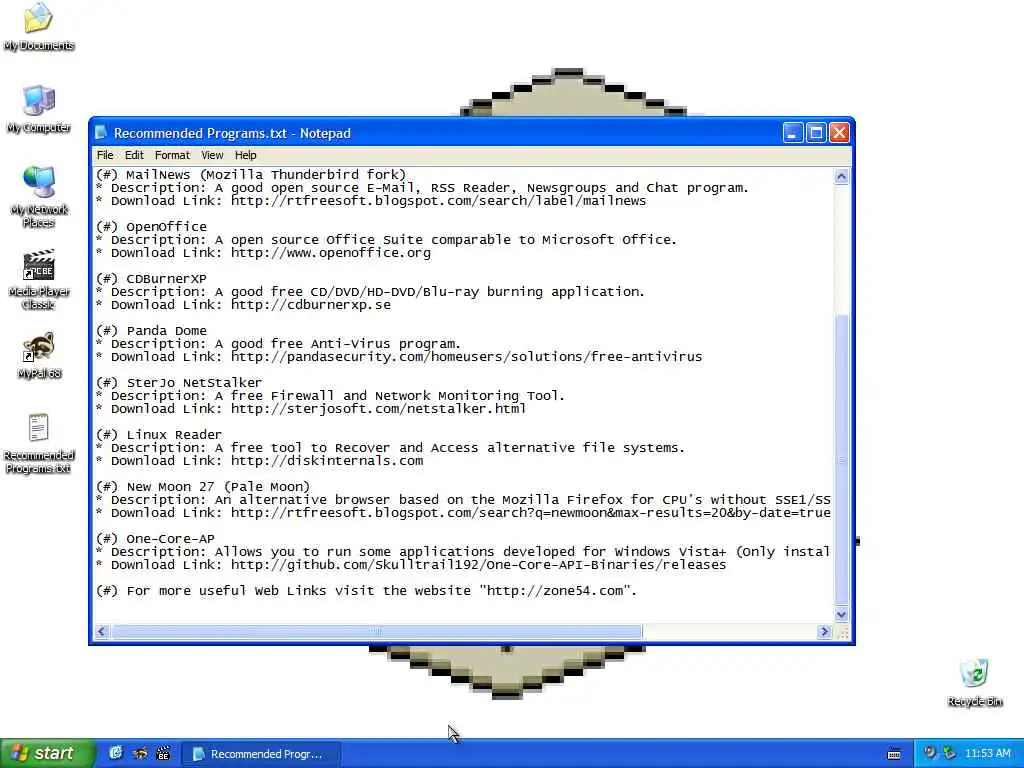The width and height of the screenshot is (1024, 768).
Task: Open the File menu in Notepad
Action: 105,155
